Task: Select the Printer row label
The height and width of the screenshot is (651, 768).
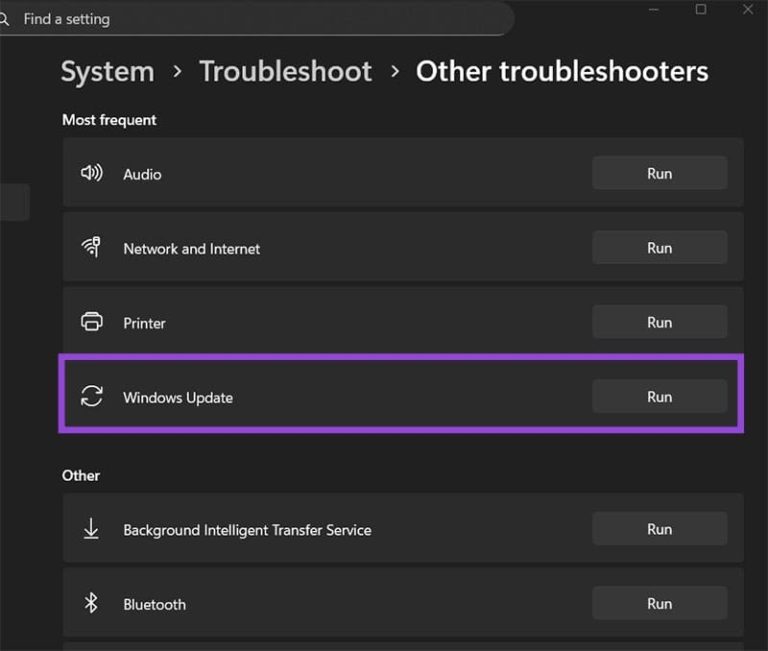Action: click(x=144, y=323)
